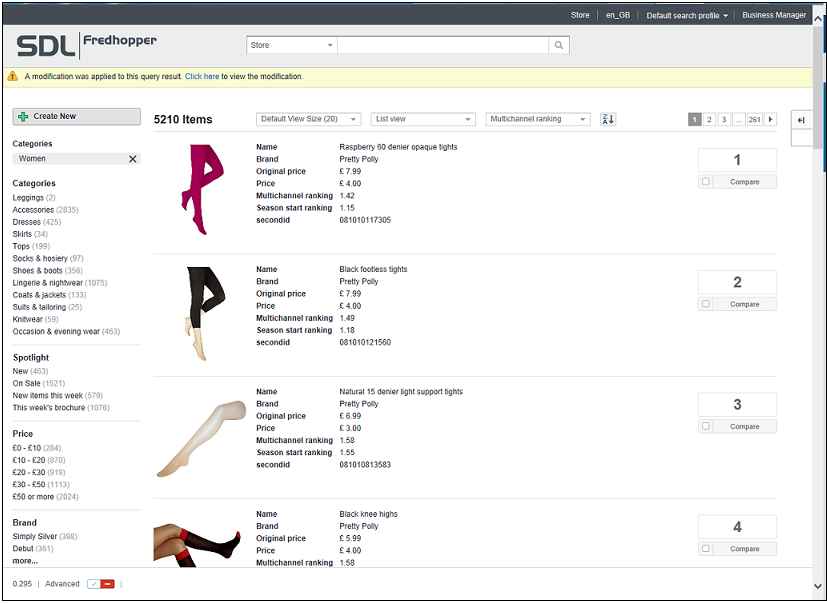The height and width of the screenshot is (604, 827).
Task: Collapse the right side panel arrow
Action: 801,120
